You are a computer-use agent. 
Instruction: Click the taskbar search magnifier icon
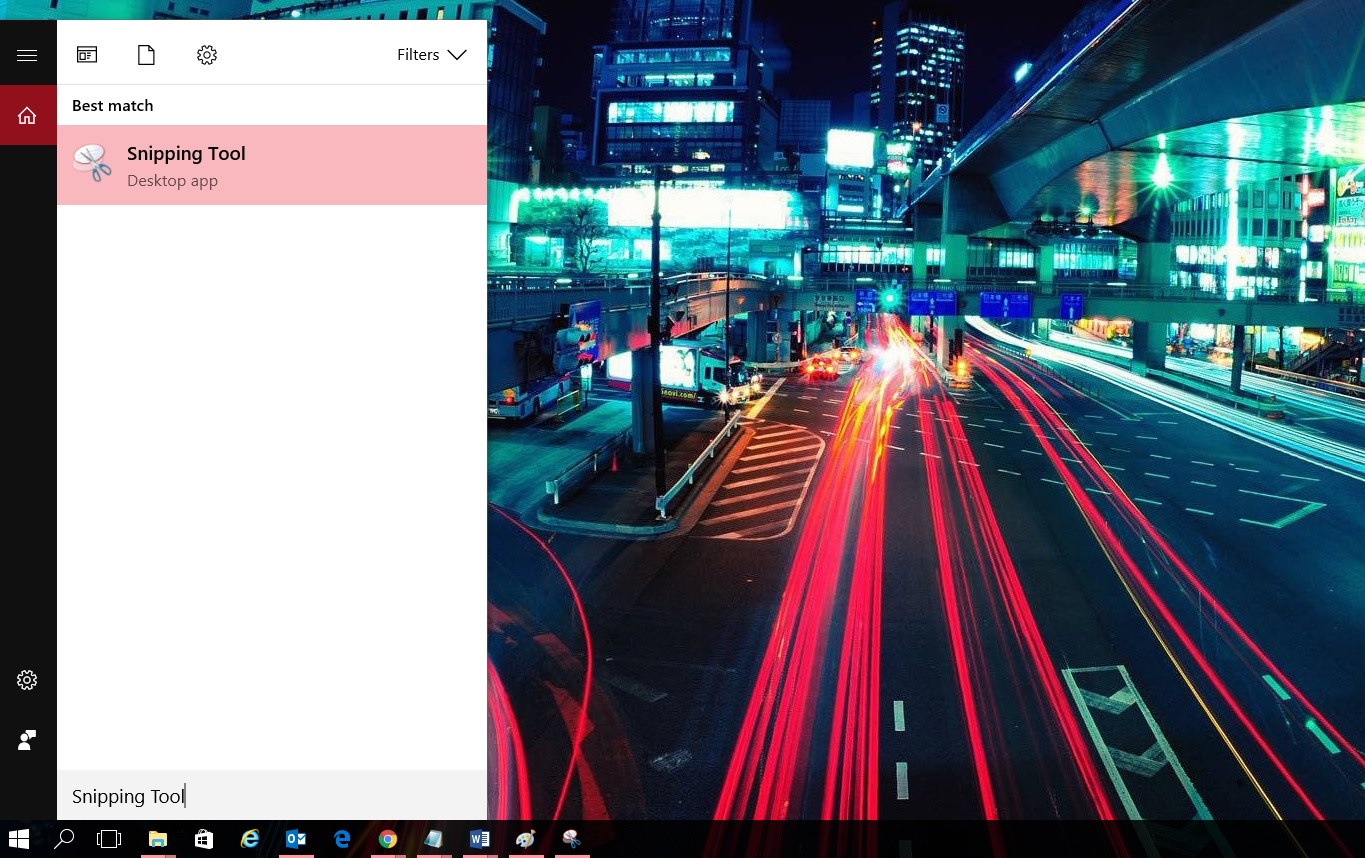point(64,839)
